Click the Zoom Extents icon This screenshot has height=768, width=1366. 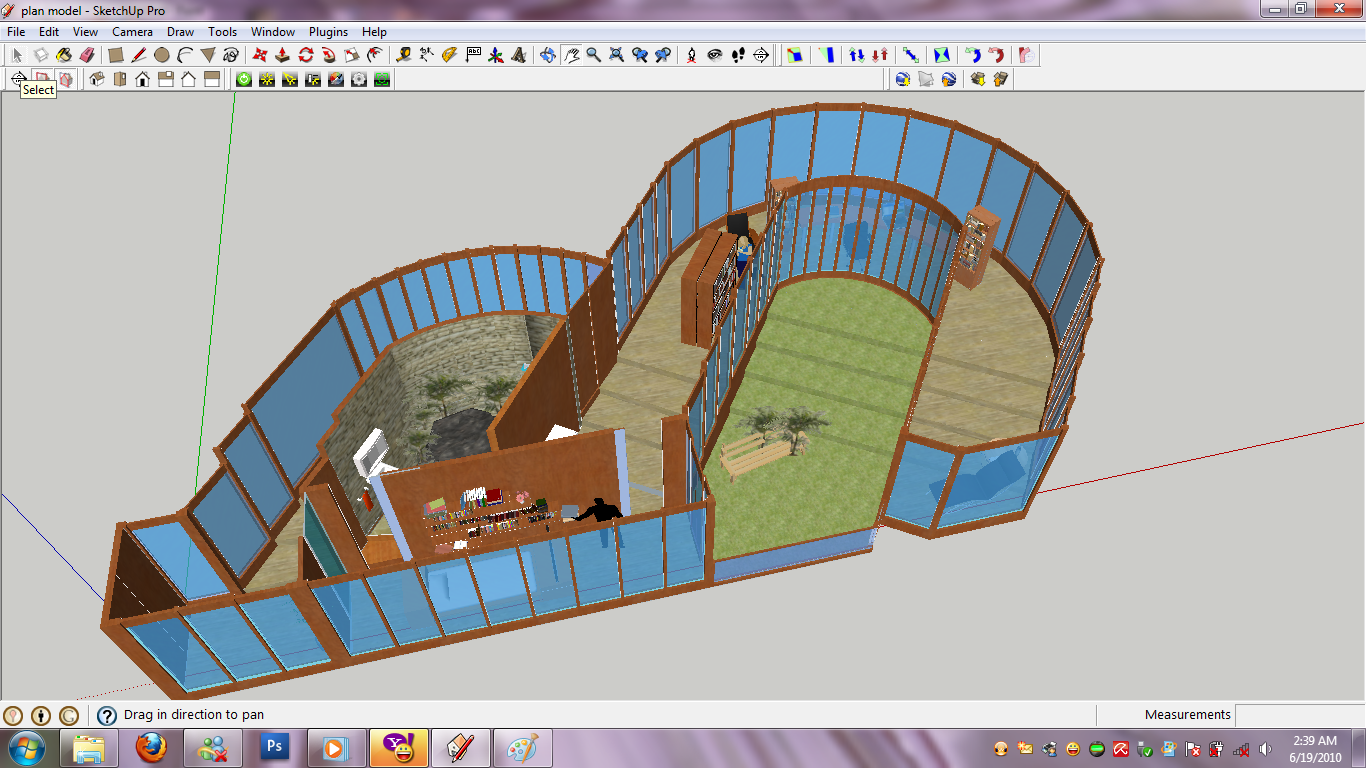coord(617,55)
